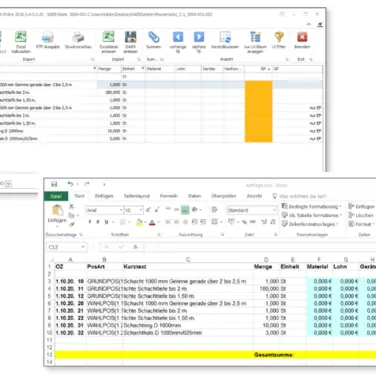Open the font size 10 dropdown
The width and height of the screenshot is (376, 376).
pos(141,210)
